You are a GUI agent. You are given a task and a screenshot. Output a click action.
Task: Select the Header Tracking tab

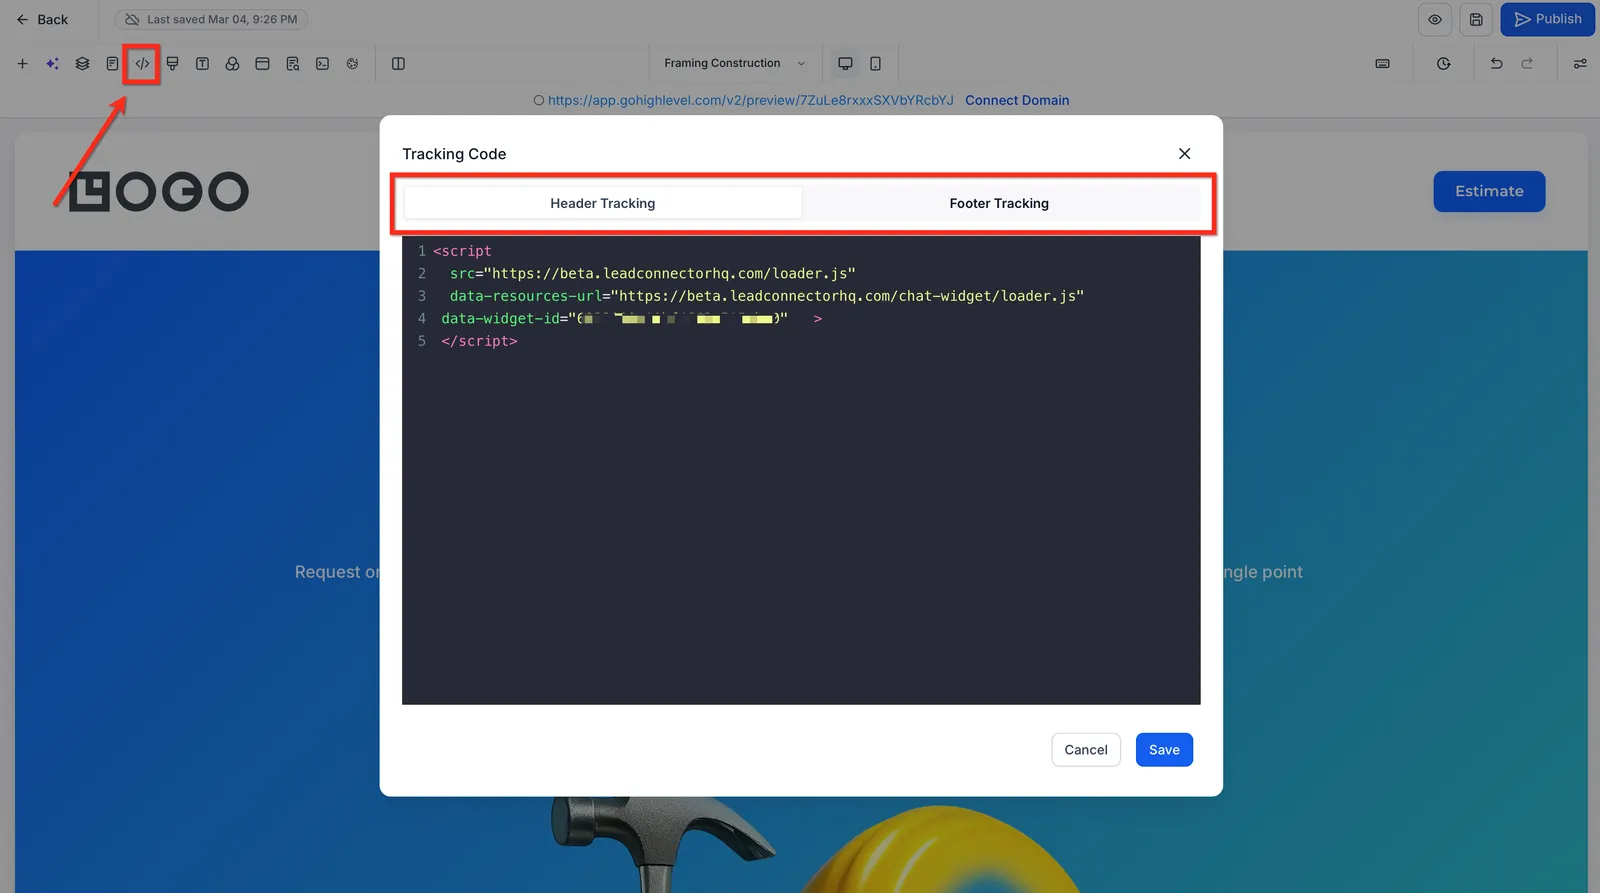coord(603,203)
